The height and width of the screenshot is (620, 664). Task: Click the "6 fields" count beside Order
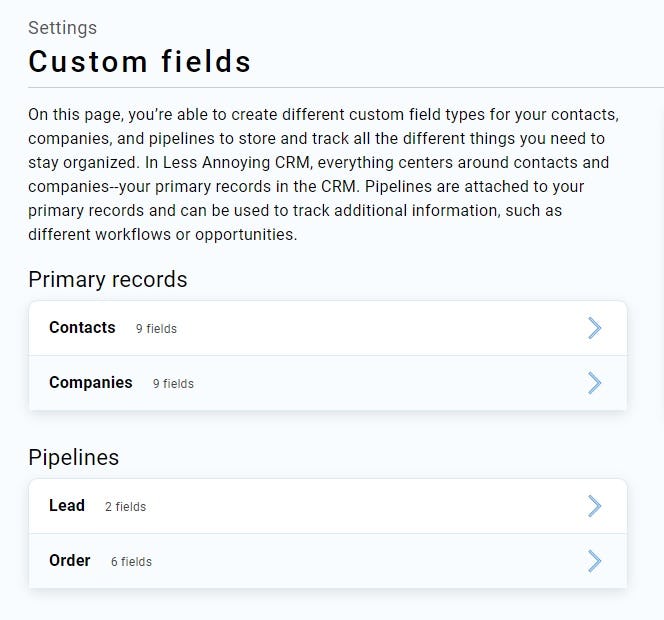point(131,562)
